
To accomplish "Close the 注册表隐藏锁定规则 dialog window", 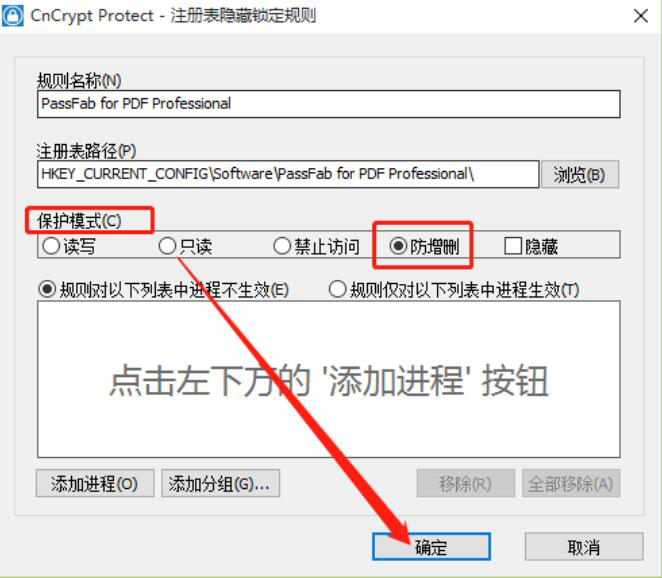I will pyautogui.click(x=640, y=16).
